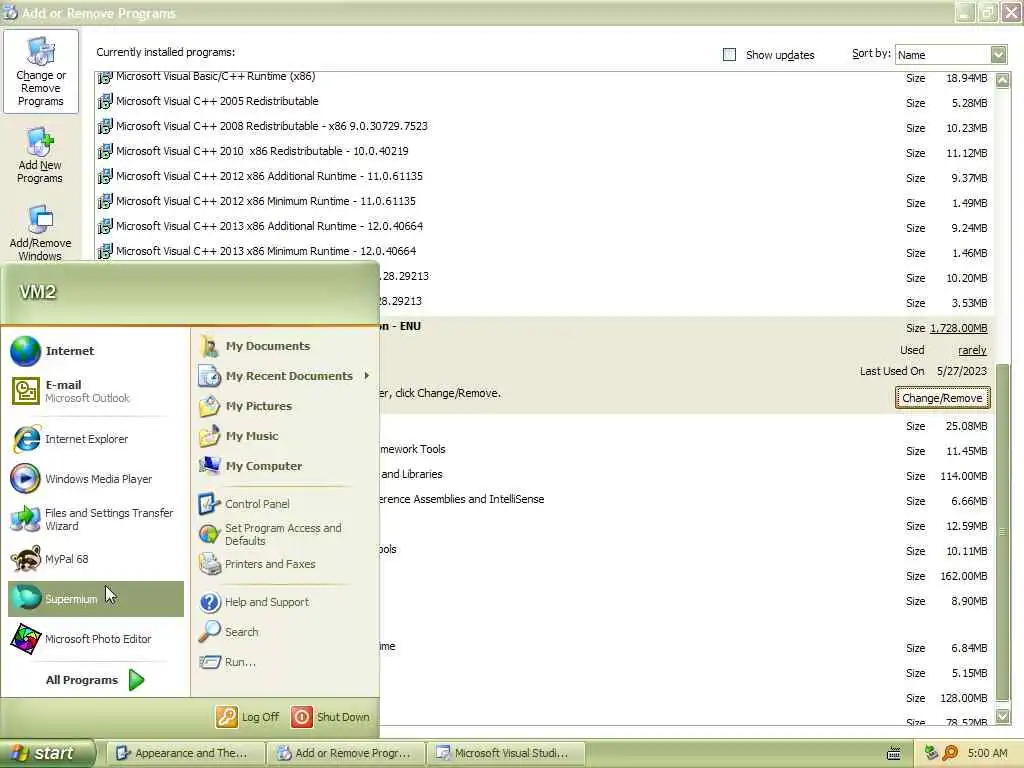The height and width of the screenshot is (768, 1024).
Task: Open Change or Remove Programs section
Action: coord(40,72)
